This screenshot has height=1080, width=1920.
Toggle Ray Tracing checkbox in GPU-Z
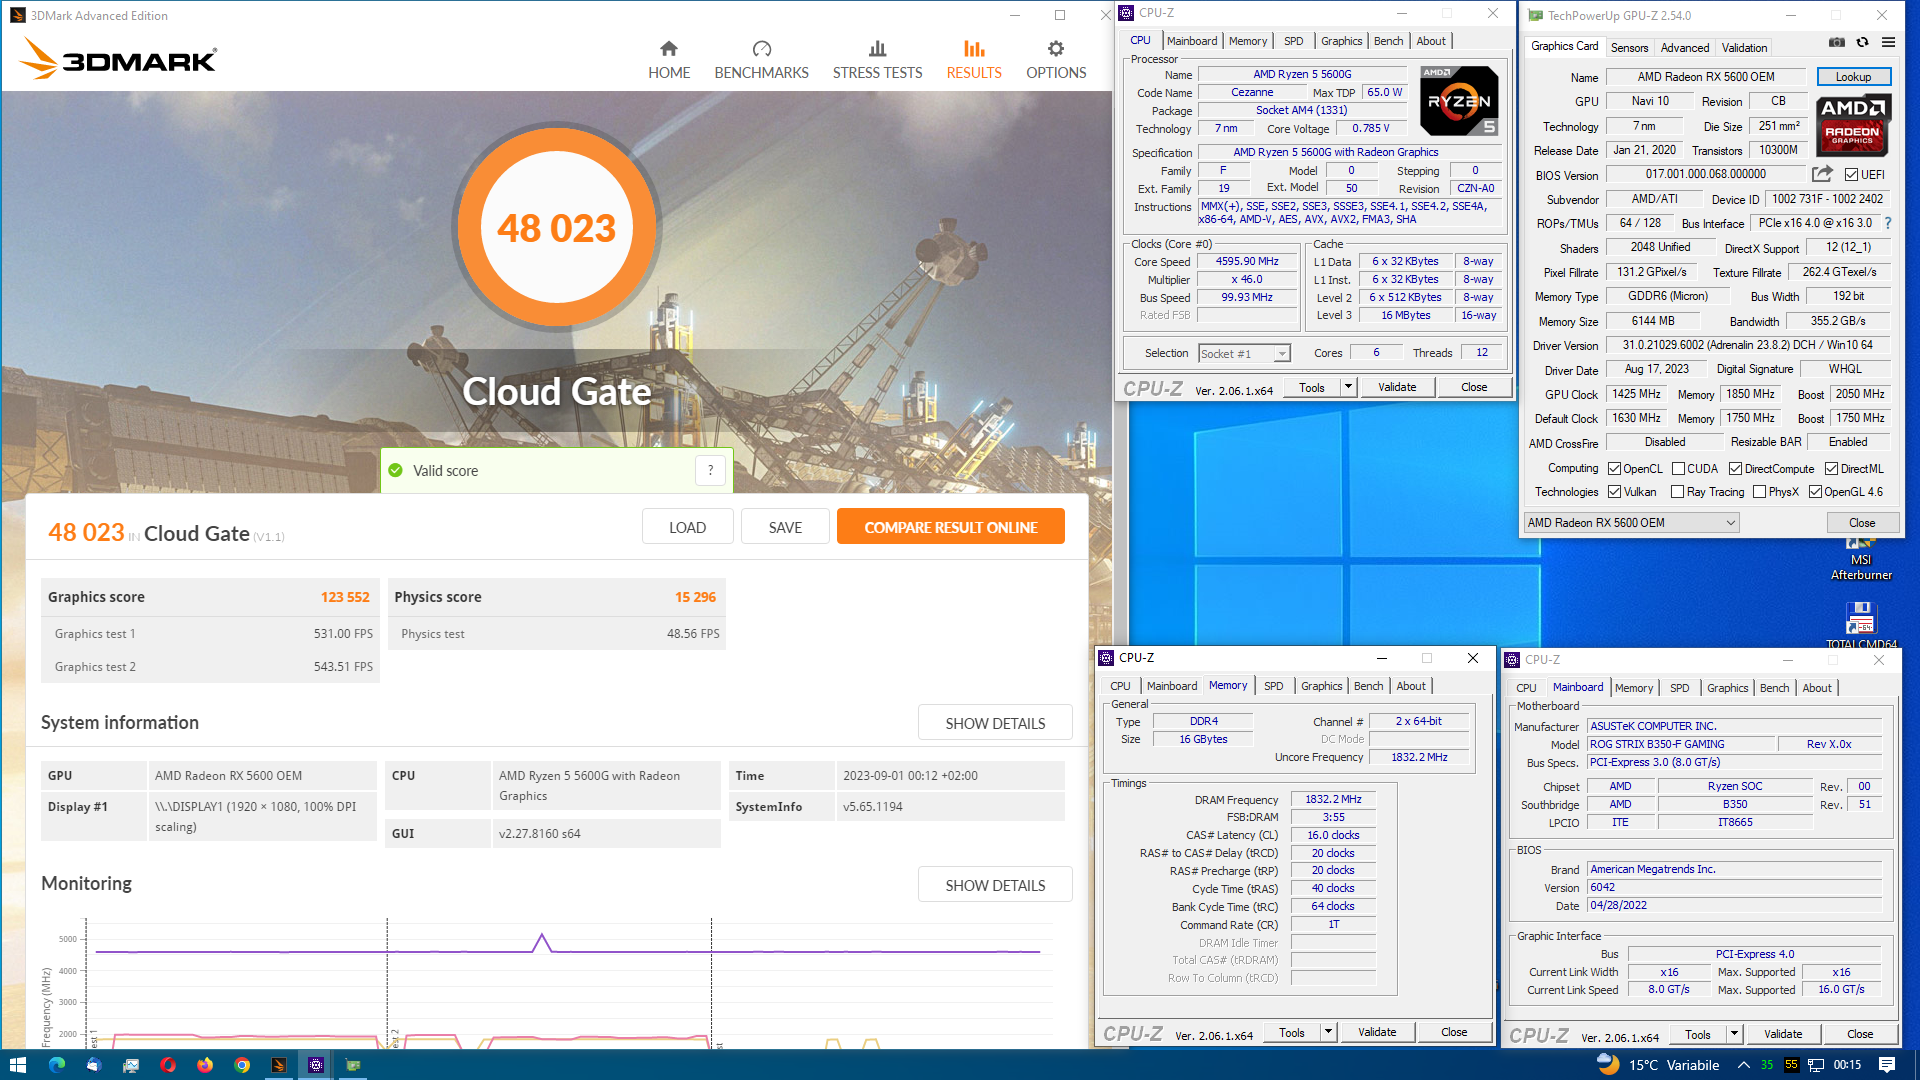pyautogui.click(x=1678, y=492)
